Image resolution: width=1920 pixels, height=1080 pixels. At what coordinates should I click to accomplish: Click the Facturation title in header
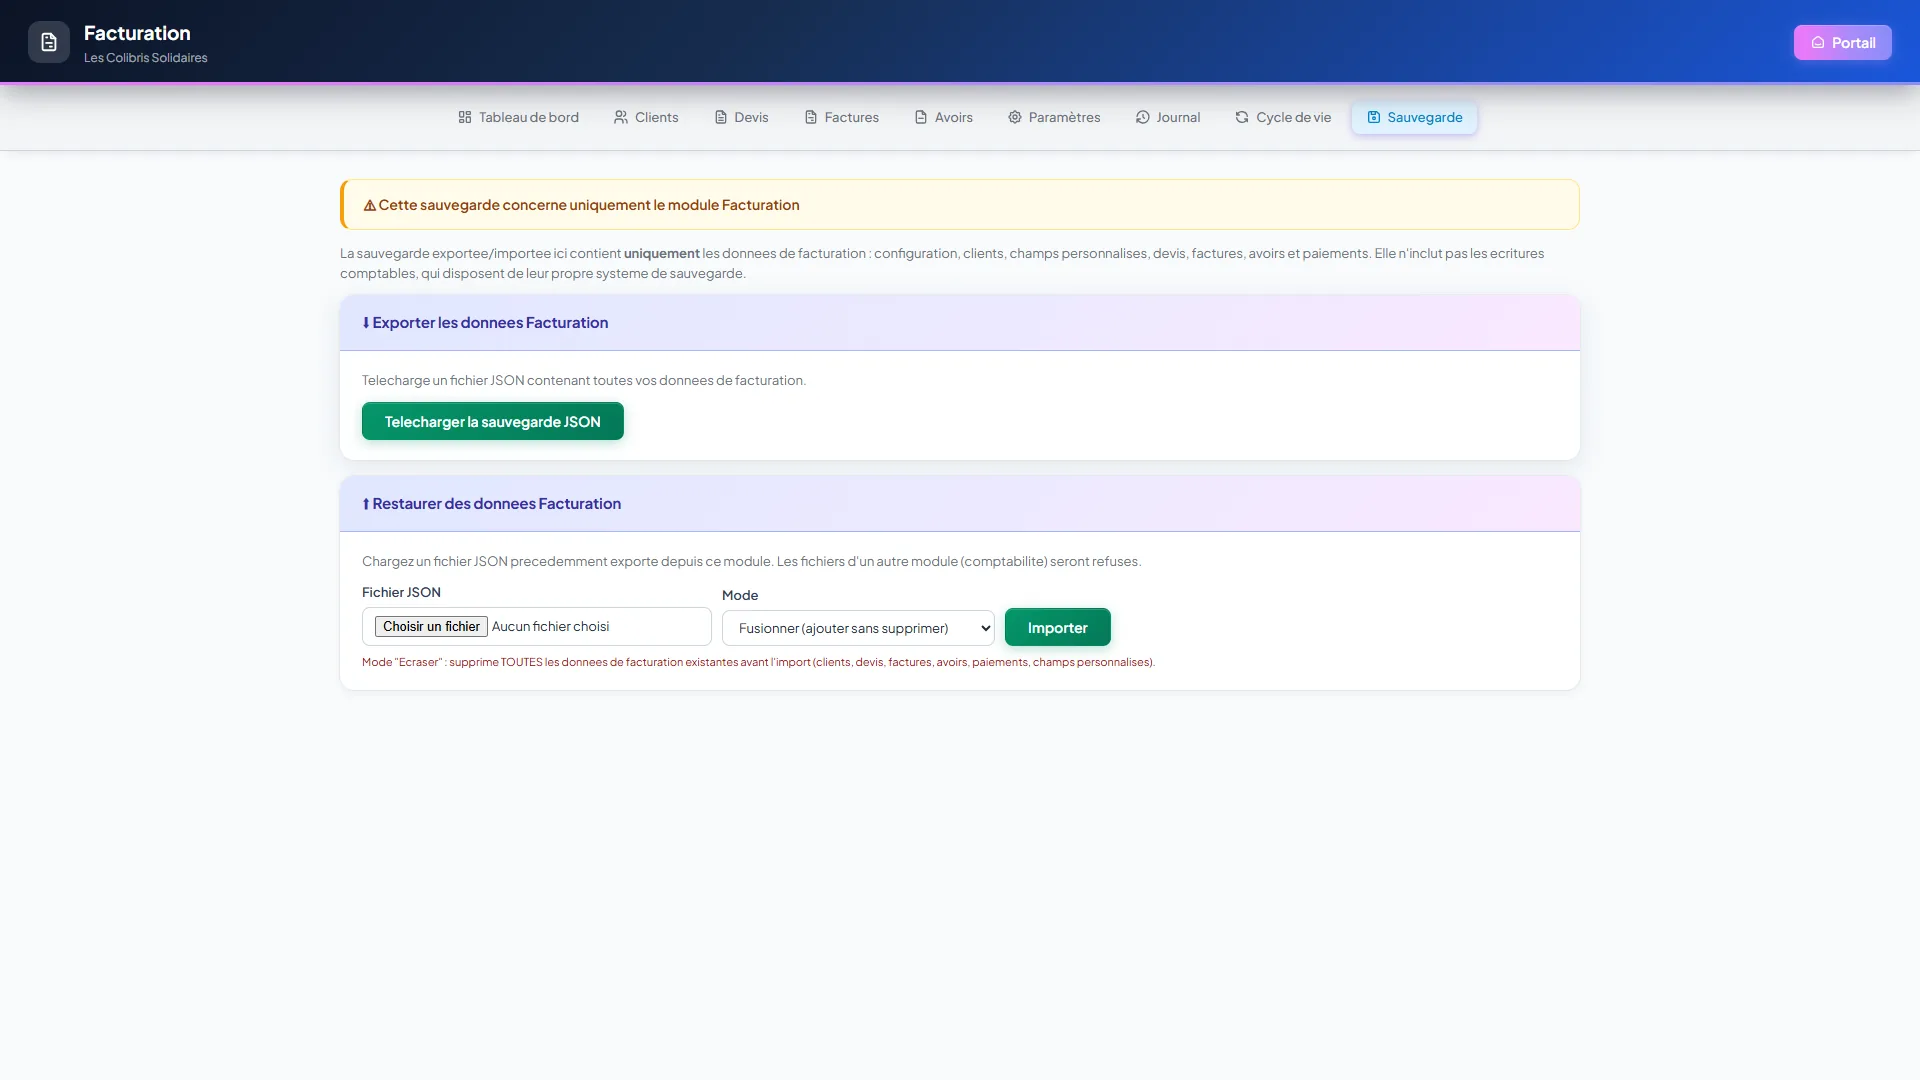point(137,33)
